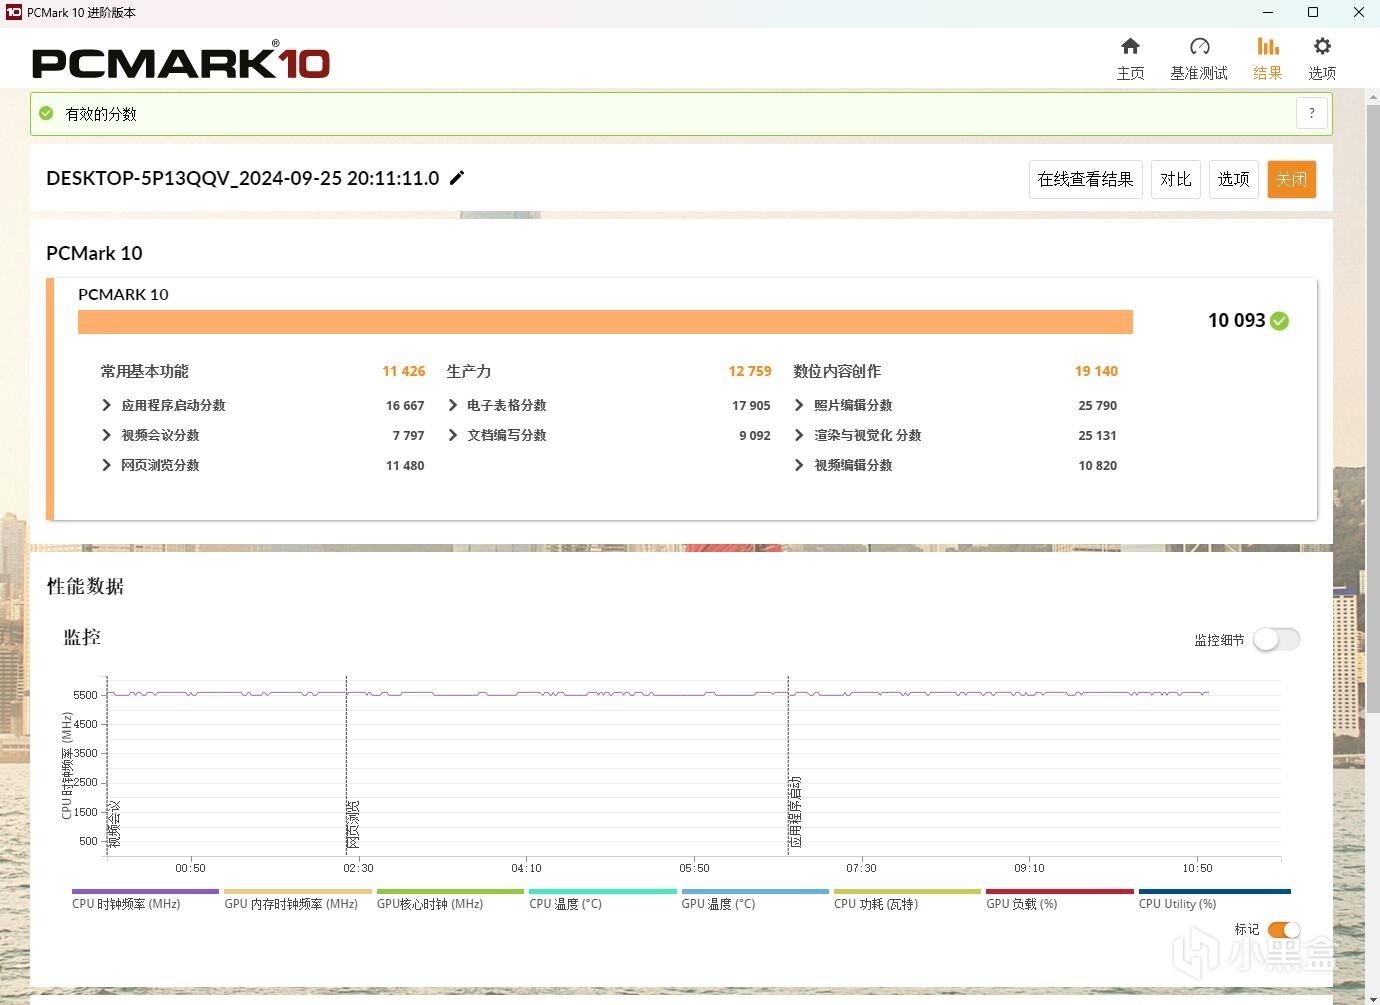Click the Compare (对比) button

tap(1175, 179)
